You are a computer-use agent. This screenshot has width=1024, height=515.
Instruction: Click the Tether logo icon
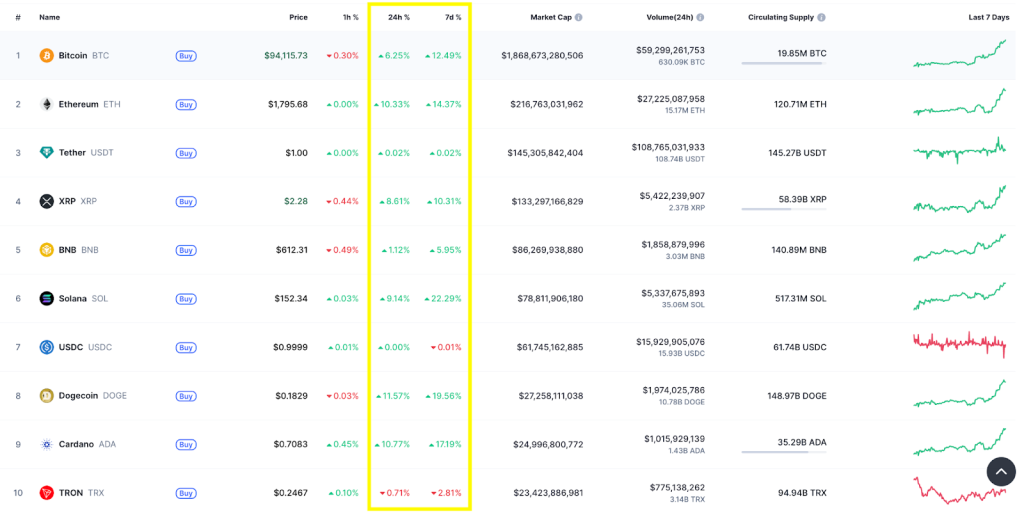46,153
